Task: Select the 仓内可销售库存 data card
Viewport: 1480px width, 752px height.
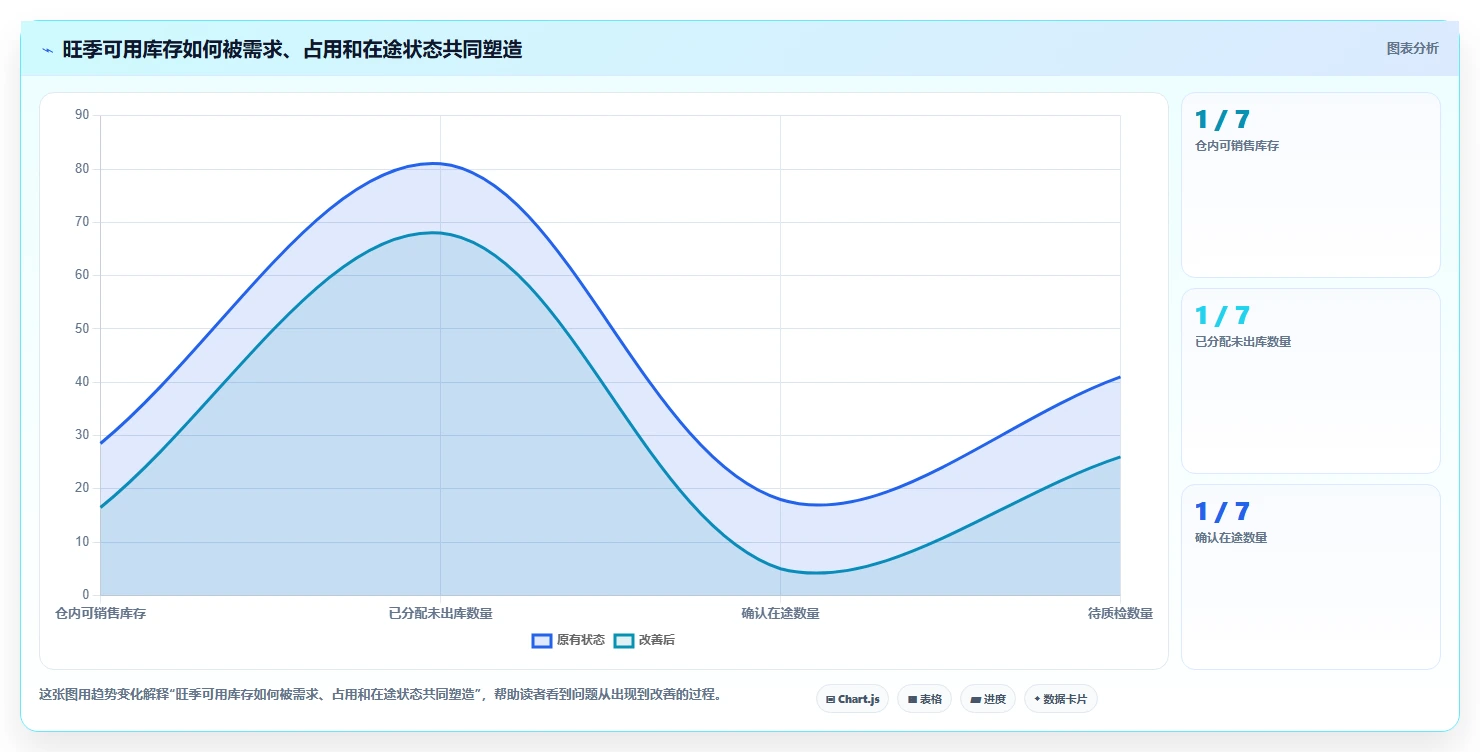Action: click(1311, 185)
